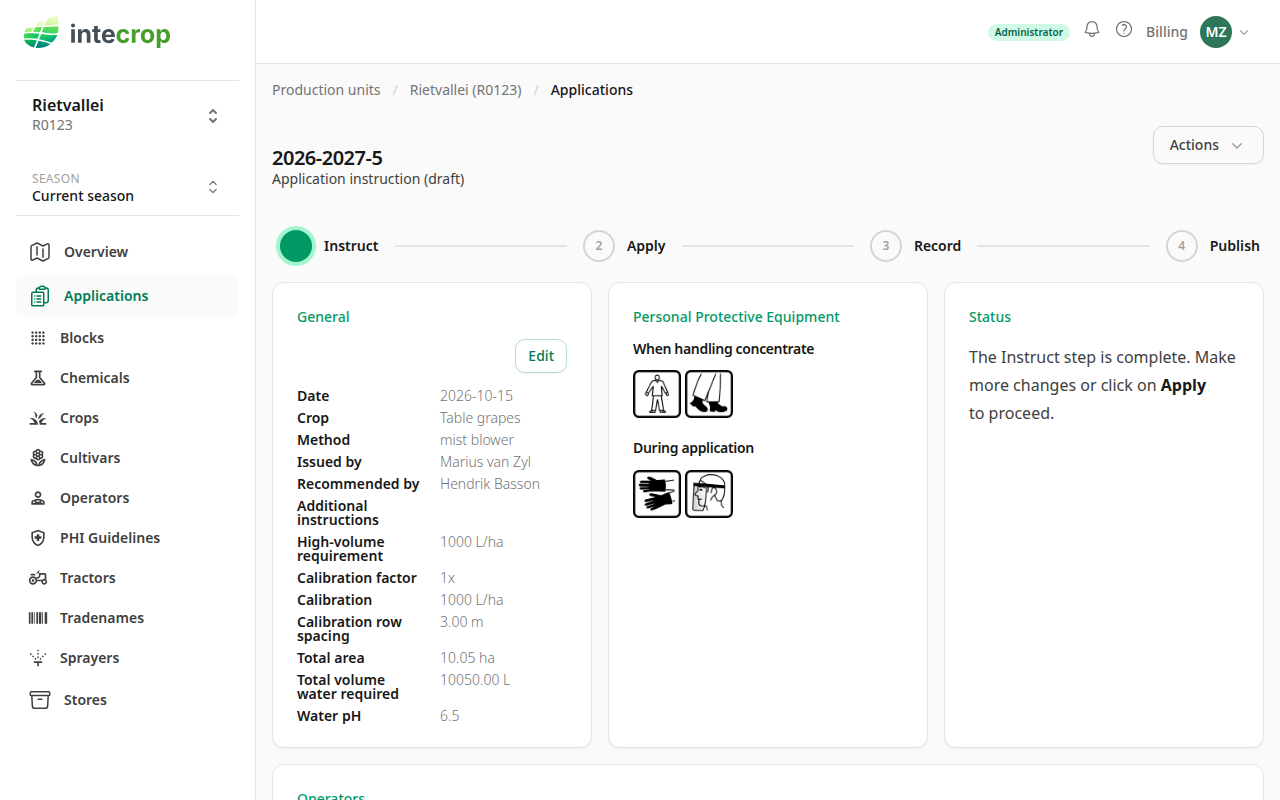The width and height of the screenshot is (1280, 800).
Task: Click the date value 2026-10-15
Action: point(476,396)
